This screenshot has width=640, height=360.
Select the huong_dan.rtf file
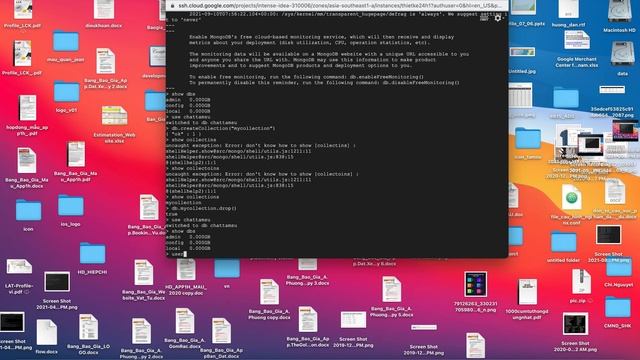tap(569, 10)
